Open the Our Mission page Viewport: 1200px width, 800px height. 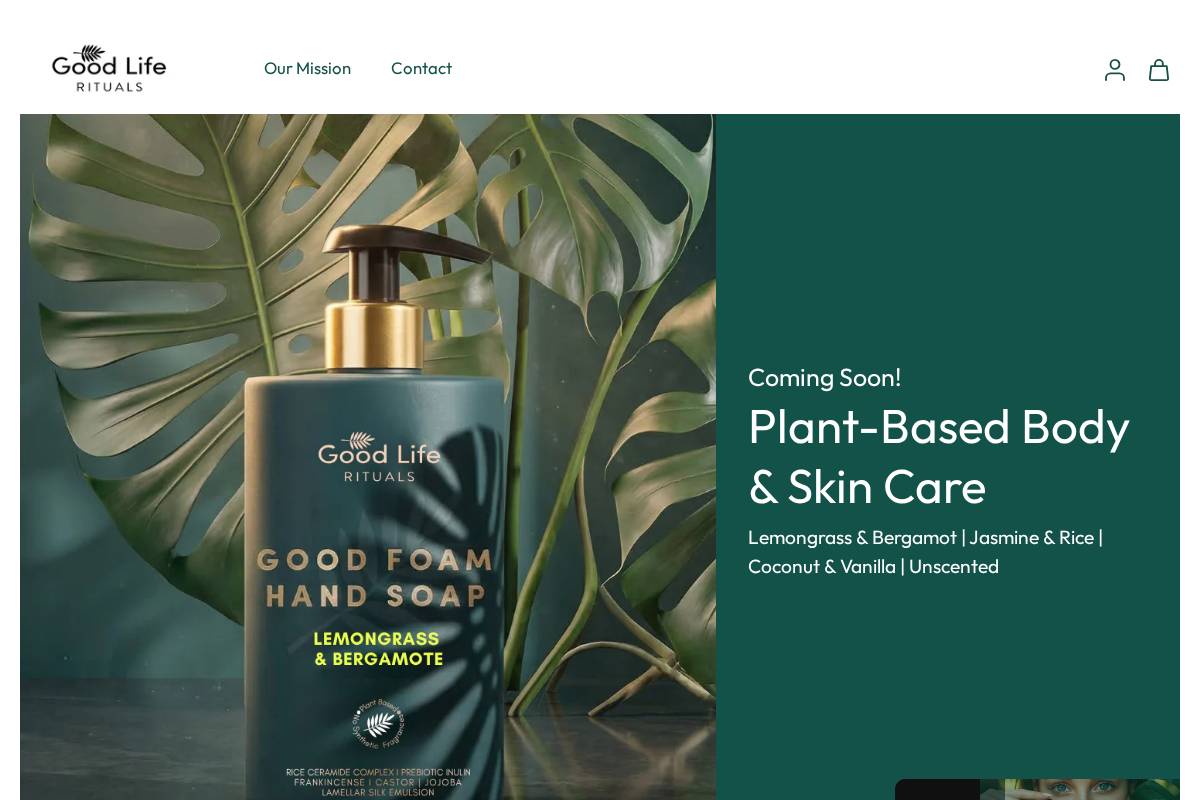307,68
